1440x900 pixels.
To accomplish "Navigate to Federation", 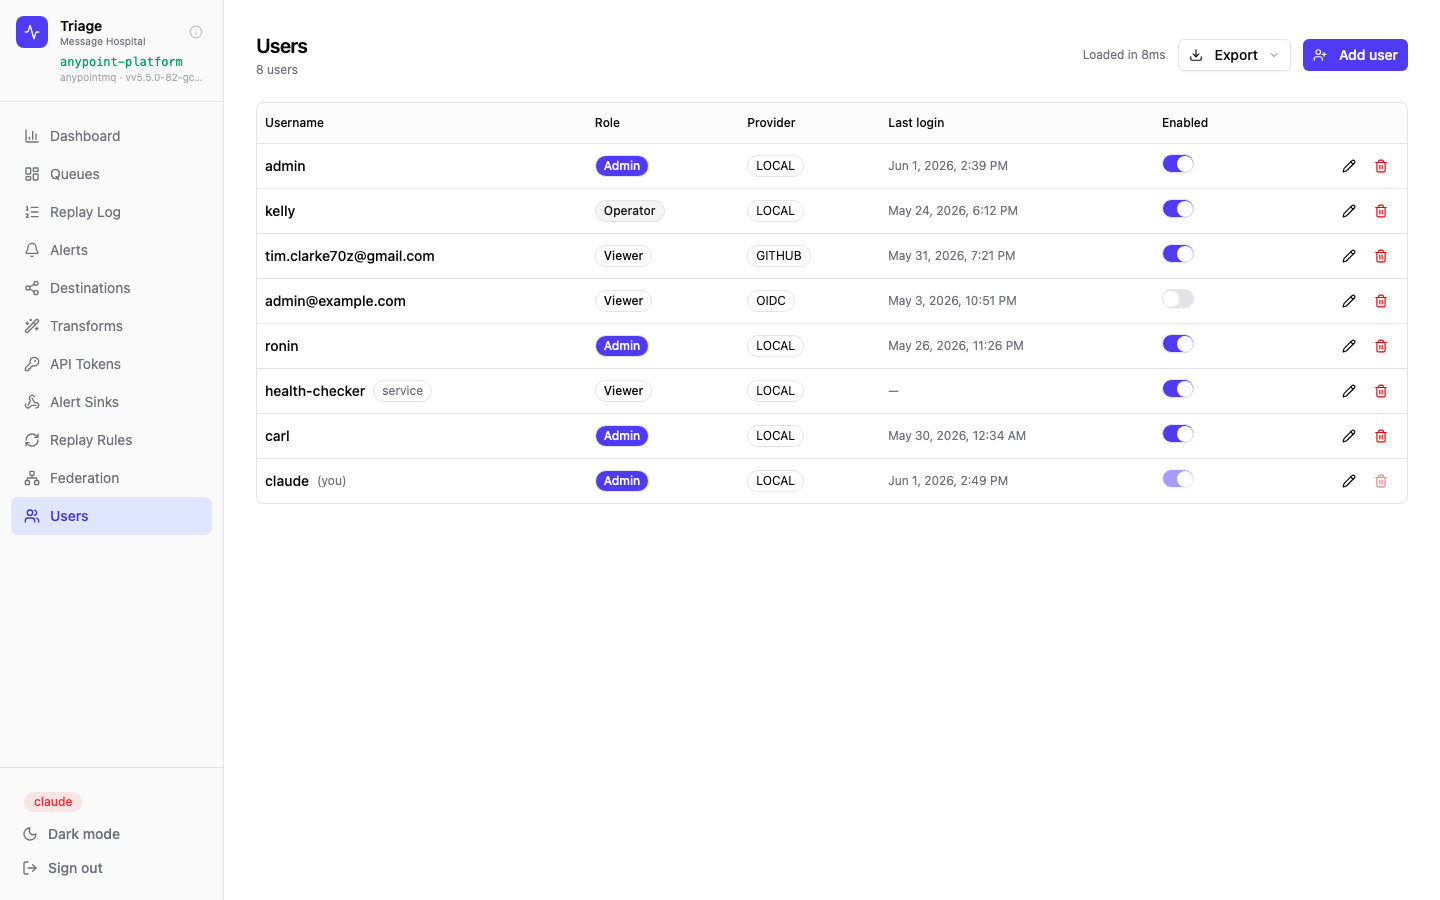I will [111, 478].
